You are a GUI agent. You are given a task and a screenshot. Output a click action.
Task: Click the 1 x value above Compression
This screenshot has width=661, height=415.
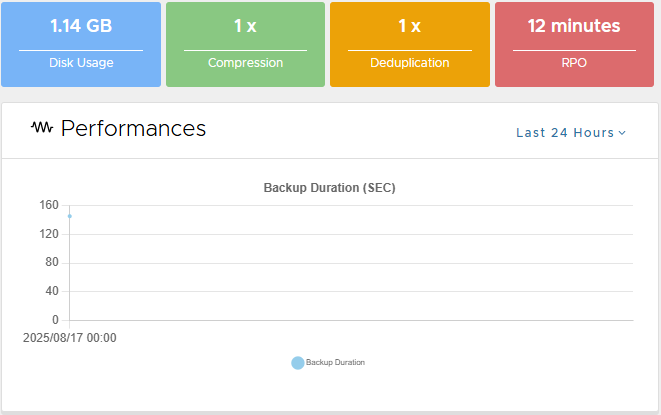pos(245,26)
